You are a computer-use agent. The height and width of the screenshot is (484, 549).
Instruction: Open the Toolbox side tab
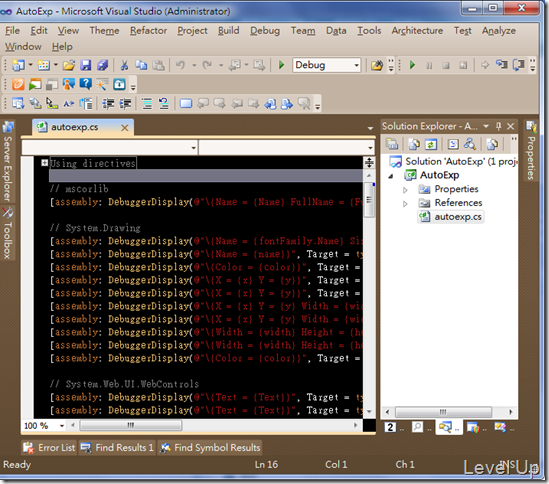point(8,233)
